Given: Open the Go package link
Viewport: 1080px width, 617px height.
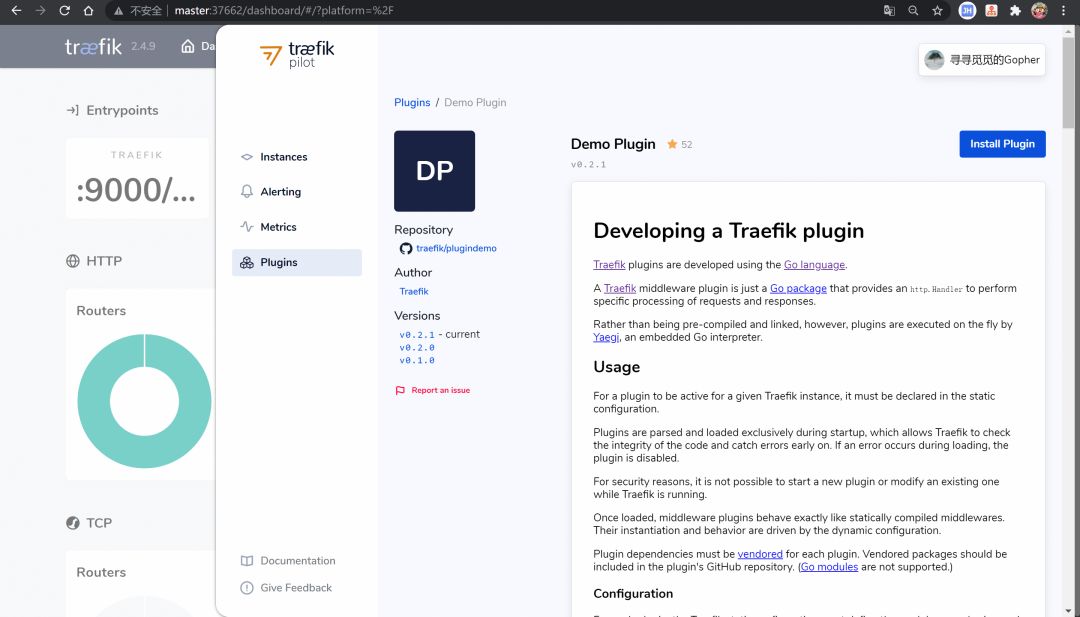Looking at the screenshot, I should point(798,289).
